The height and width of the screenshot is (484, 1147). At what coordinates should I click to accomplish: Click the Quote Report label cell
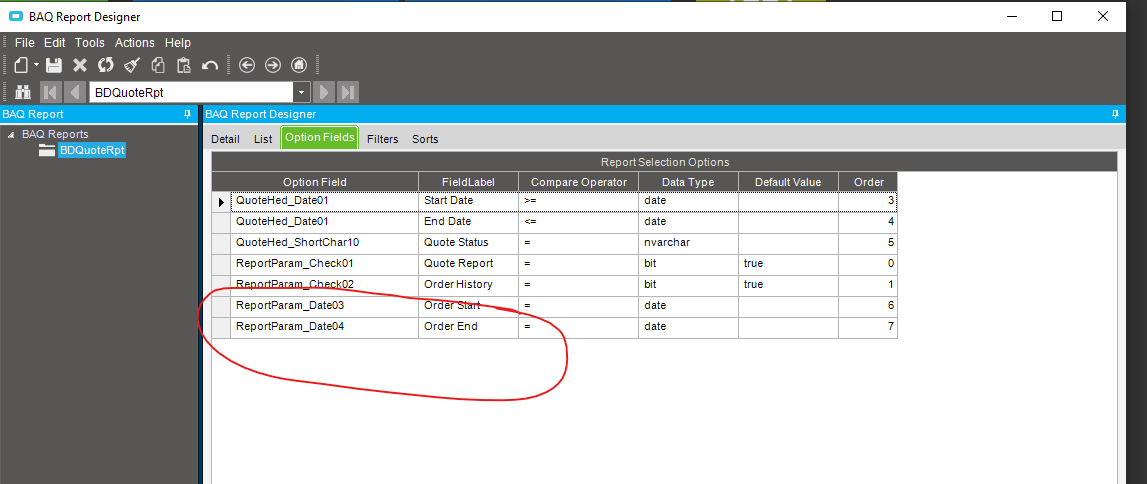(x=468, y=263)
